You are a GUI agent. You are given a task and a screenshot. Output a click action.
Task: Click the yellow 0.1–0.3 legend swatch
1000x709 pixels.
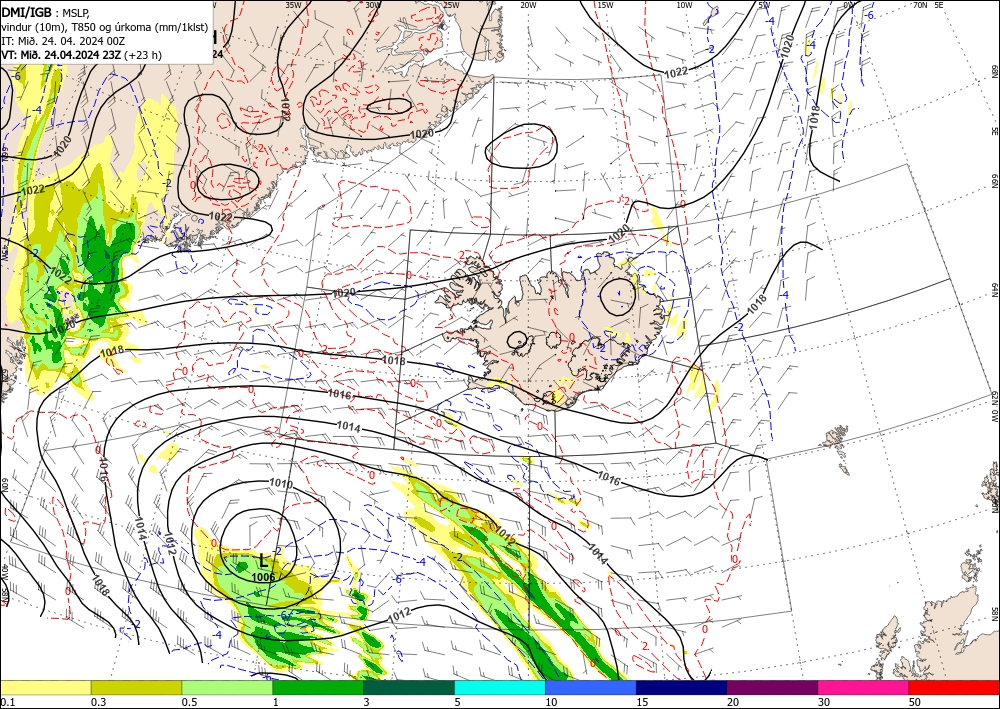point(45,687)
